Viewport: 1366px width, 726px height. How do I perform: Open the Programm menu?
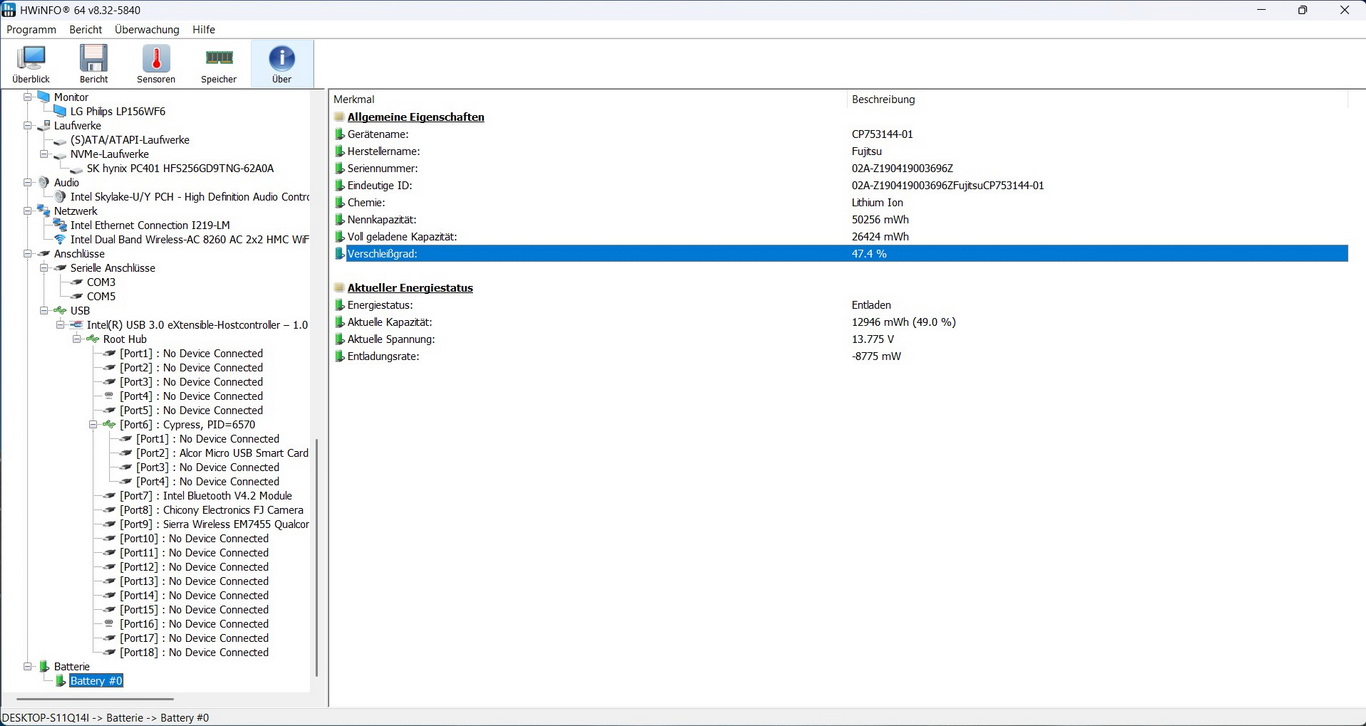coord(31,30)
